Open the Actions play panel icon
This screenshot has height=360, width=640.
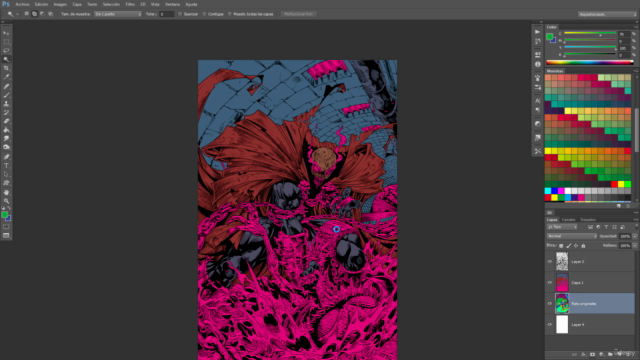pyautogui.click(x=538, y=32)
